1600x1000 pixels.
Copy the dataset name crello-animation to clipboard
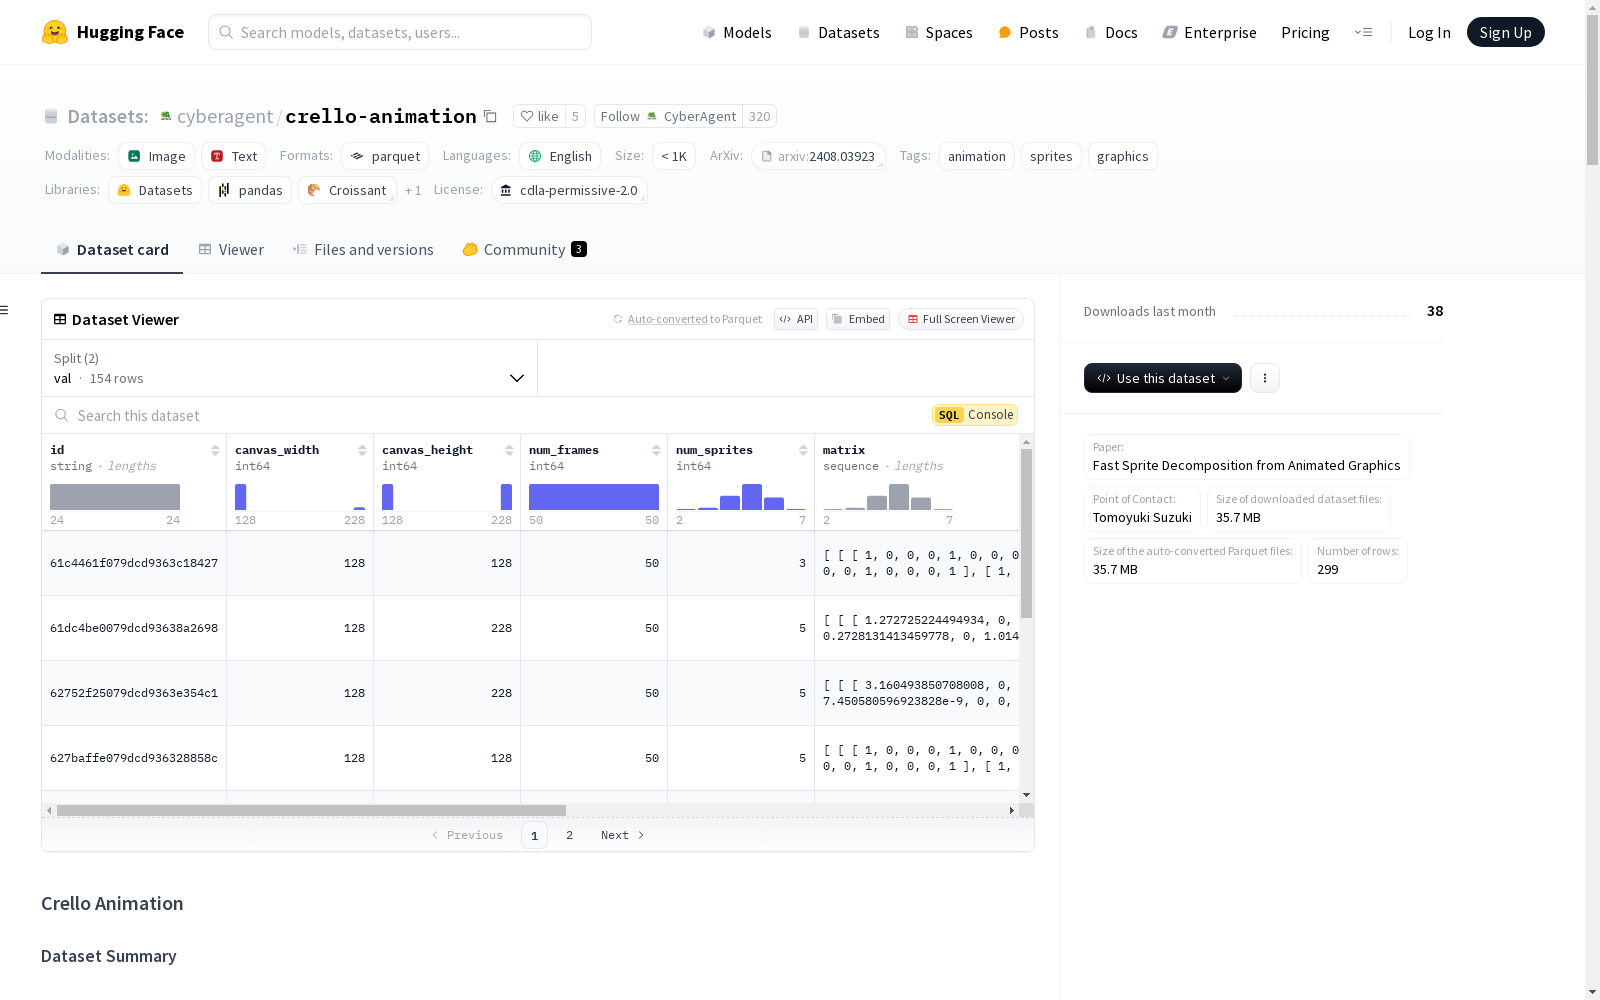pos(490,116)
